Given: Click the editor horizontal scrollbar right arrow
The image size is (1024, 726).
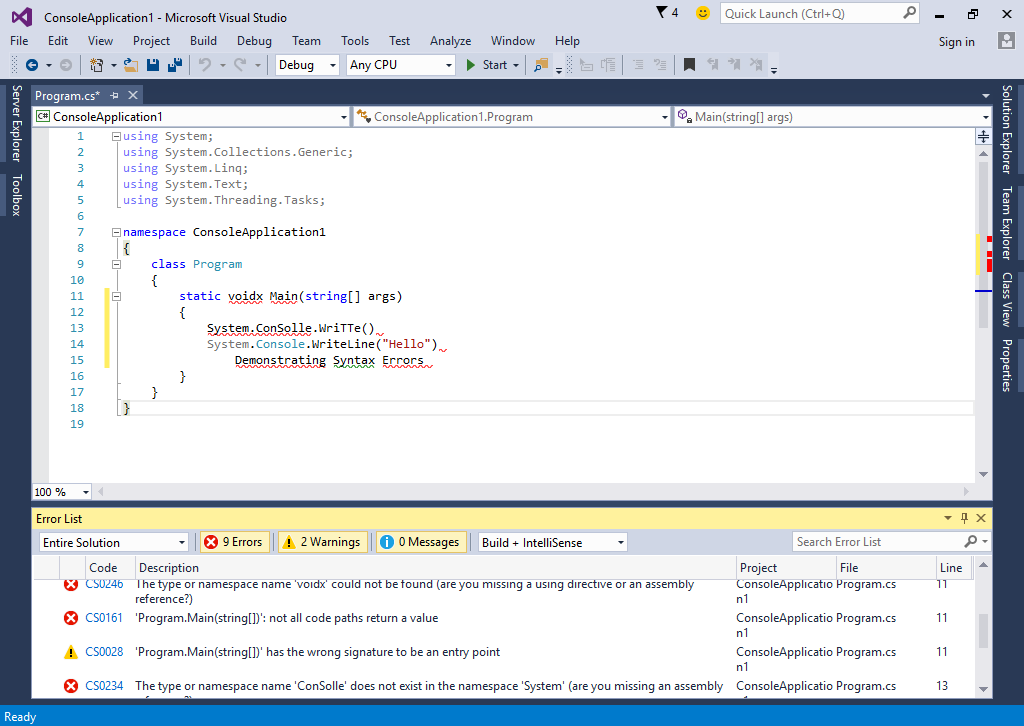Looking at the screenshot, I should coord(966,492).
